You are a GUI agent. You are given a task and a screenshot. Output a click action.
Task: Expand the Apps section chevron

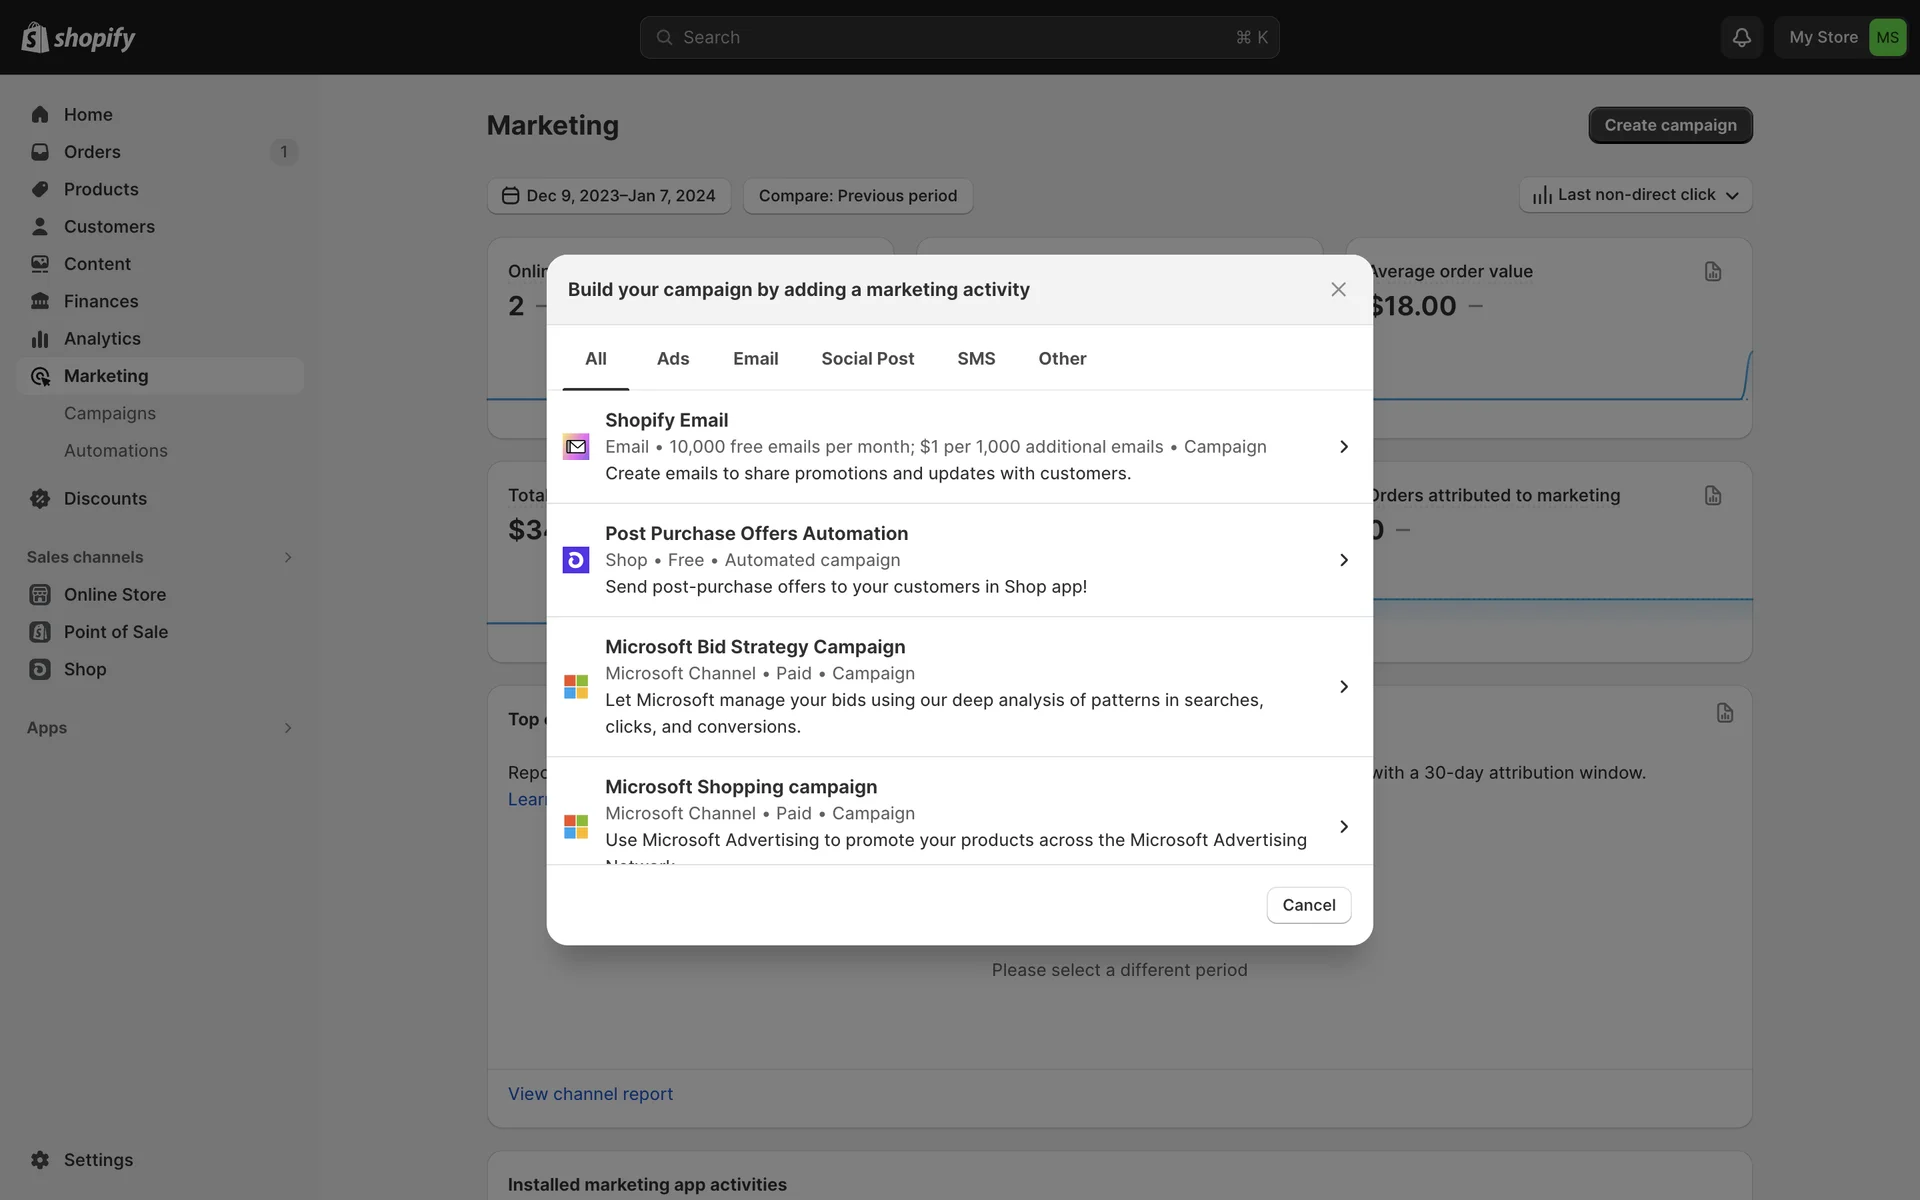[288, 728]
